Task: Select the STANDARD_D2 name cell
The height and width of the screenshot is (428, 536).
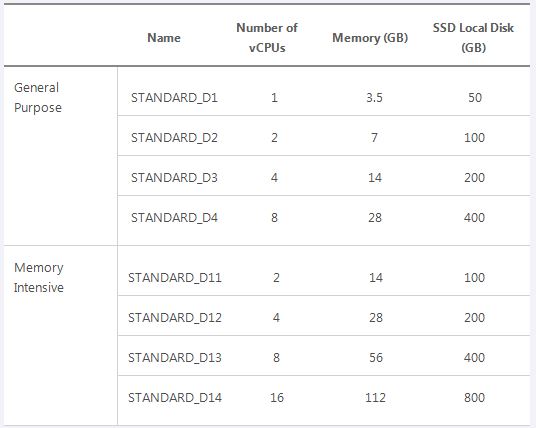Action: click(x=174, y=138)
